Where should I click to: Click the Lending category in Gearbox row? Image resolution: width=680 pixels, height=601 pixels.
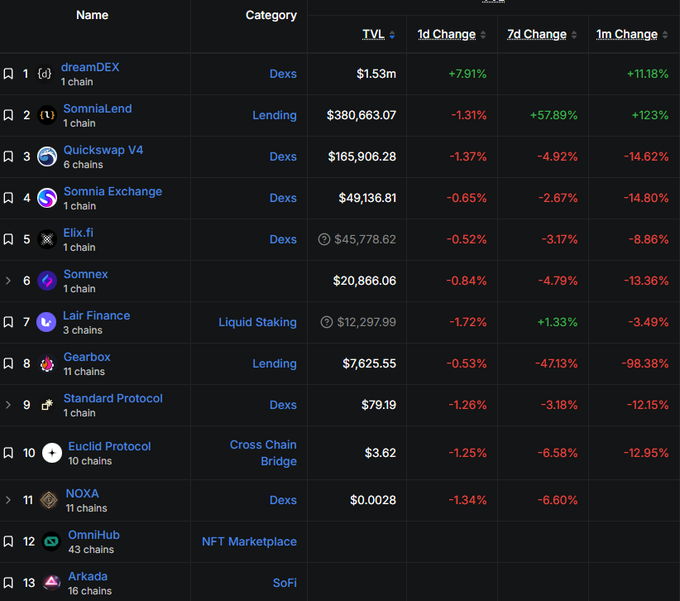pos(275,364)
